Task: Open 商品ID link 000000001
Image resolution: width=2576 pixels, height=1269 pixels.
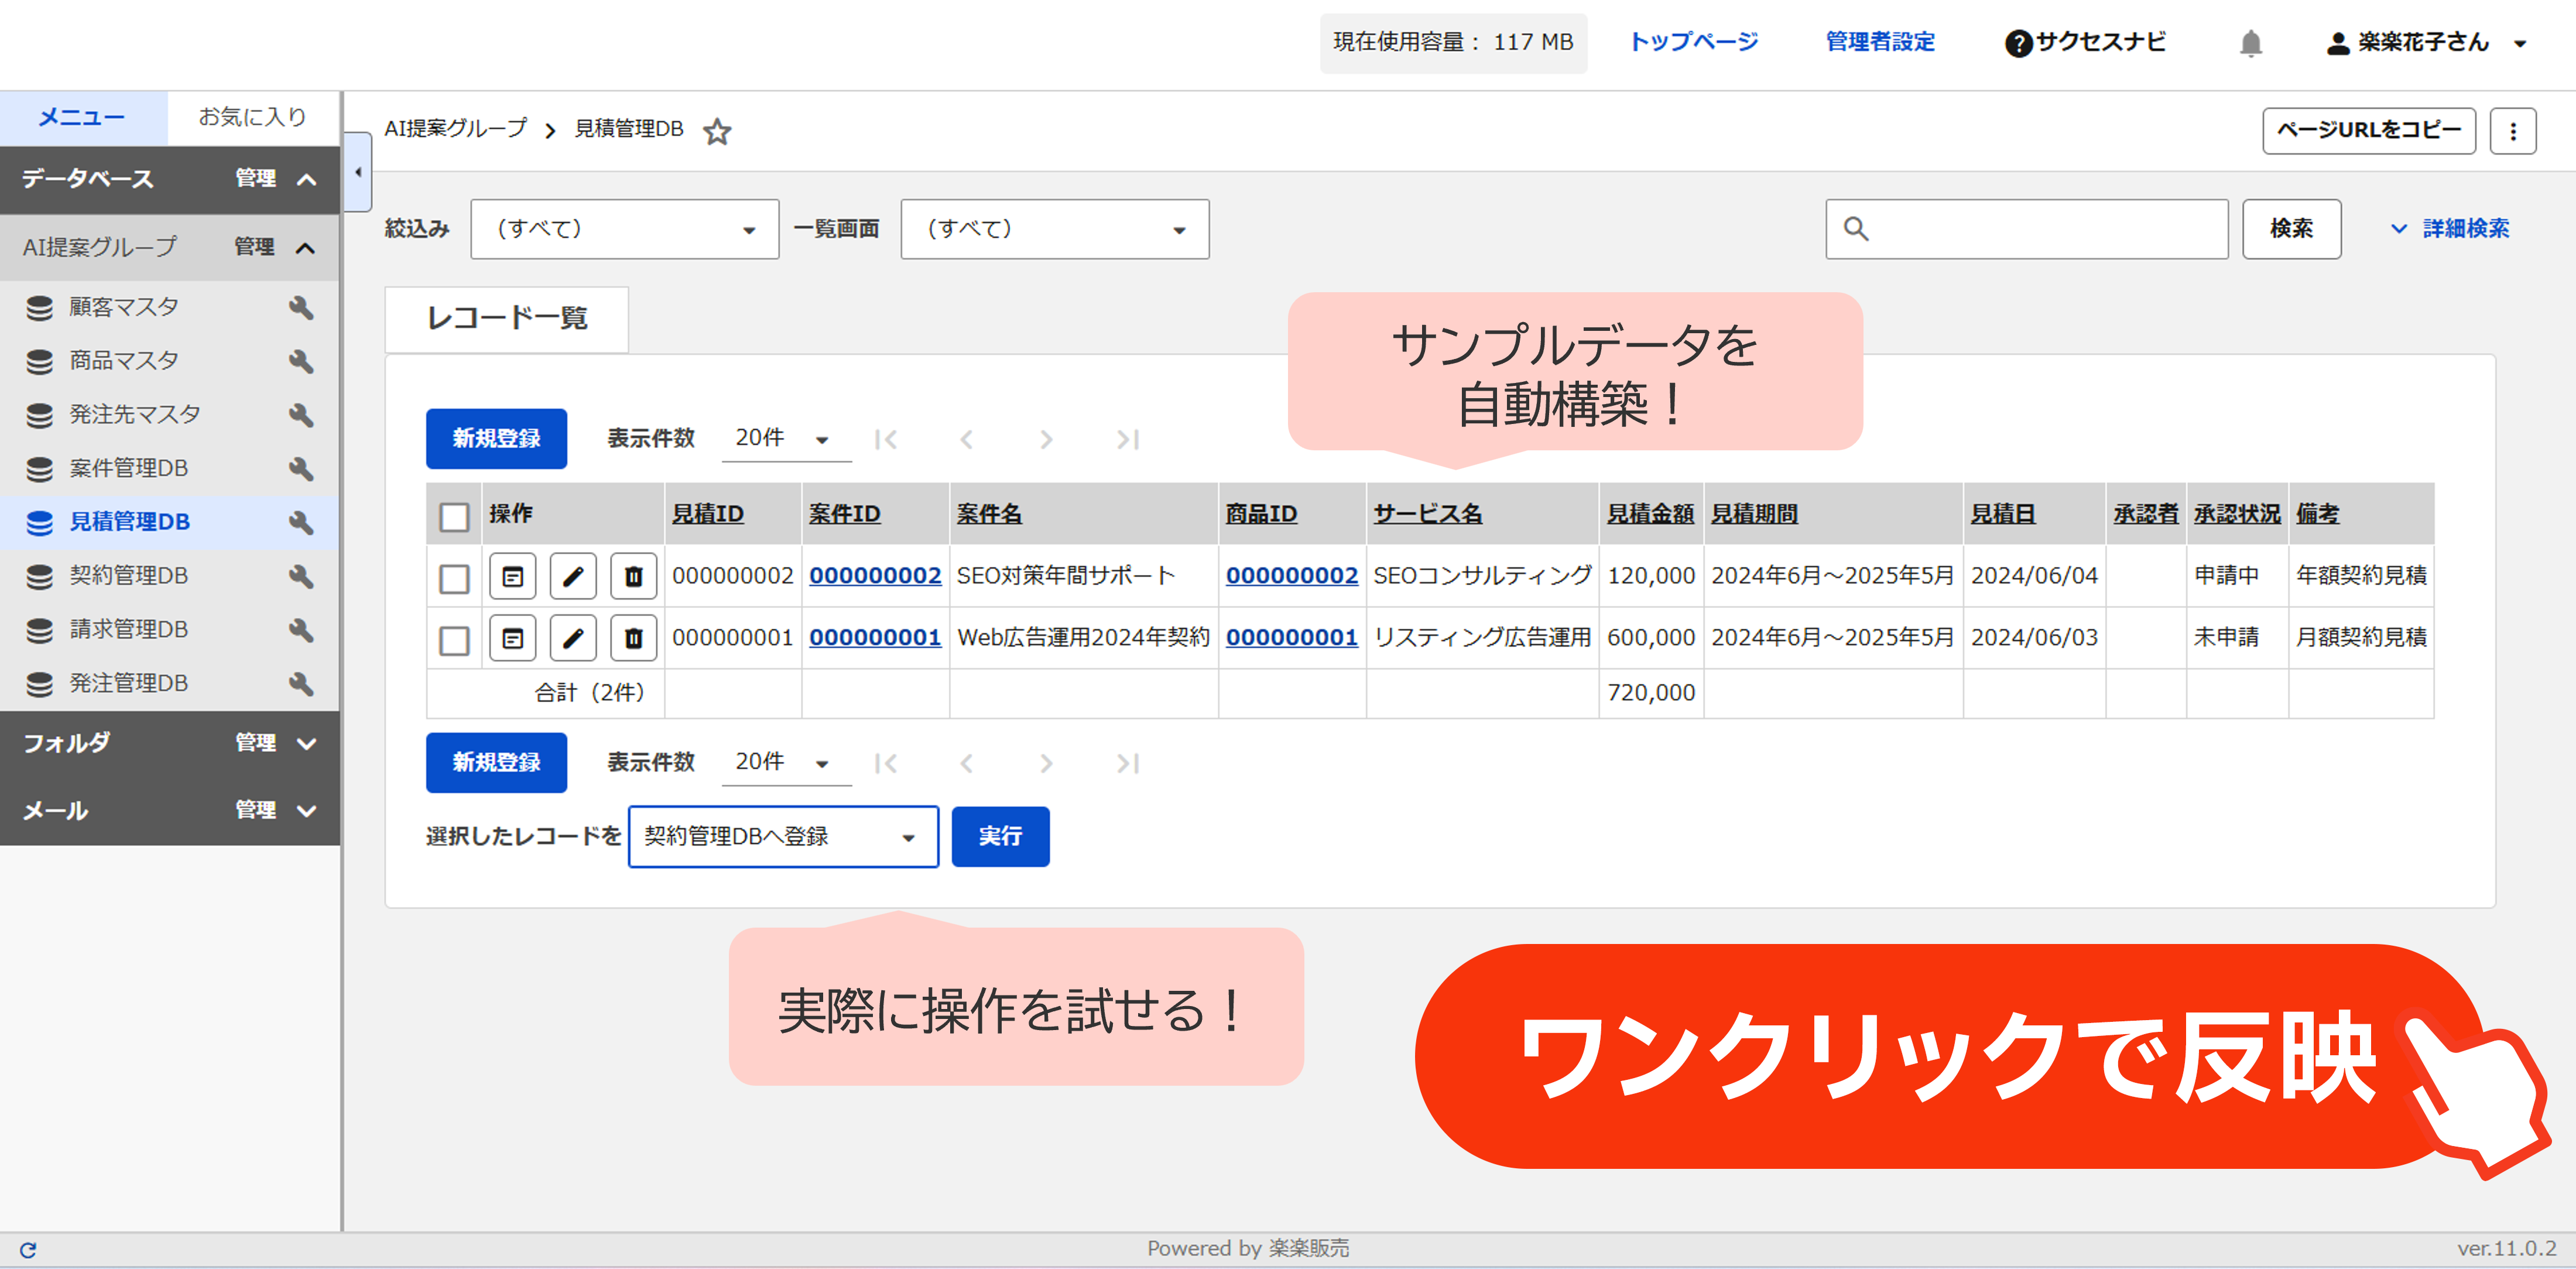Action: click(1292, 638)
